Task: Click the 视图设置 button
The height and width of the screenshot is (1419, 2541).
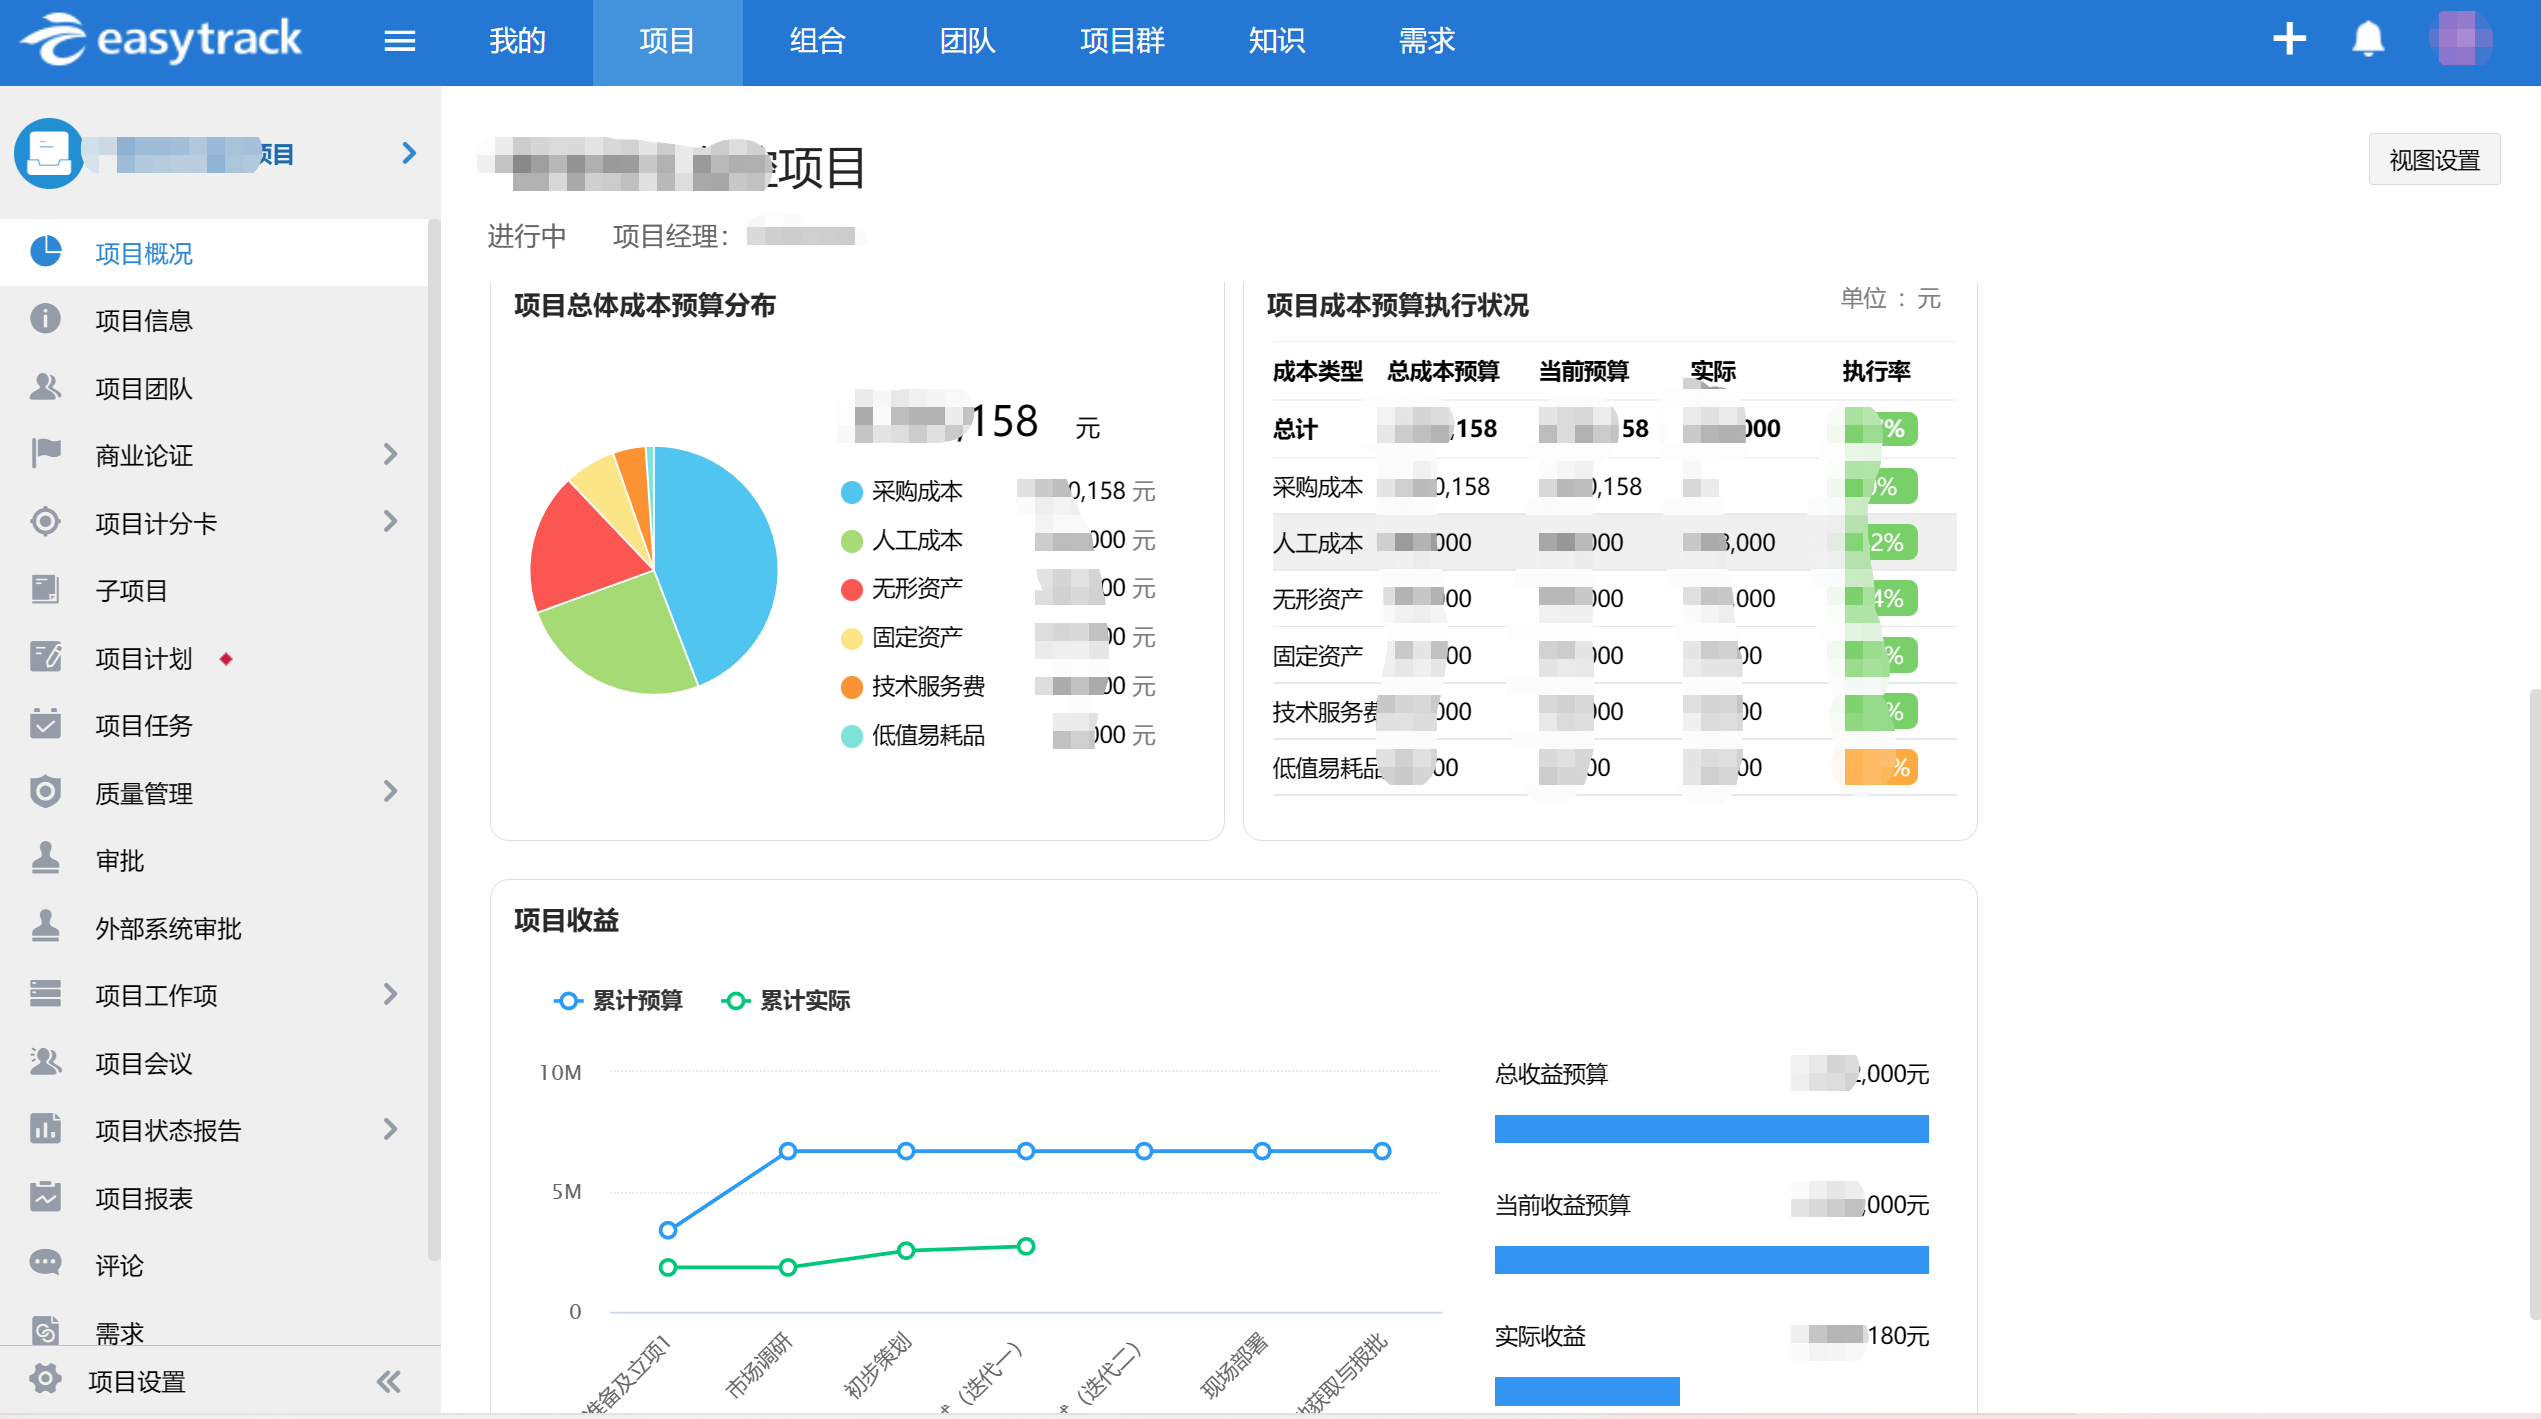Action: pyautogui.click(x=2433, y=160)
